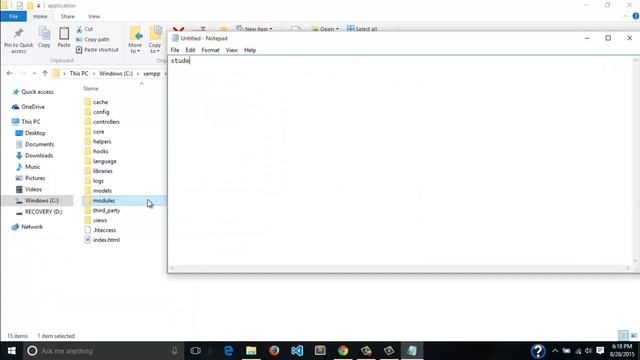Click Paste shortcut in ribbon

pos(97,50)
